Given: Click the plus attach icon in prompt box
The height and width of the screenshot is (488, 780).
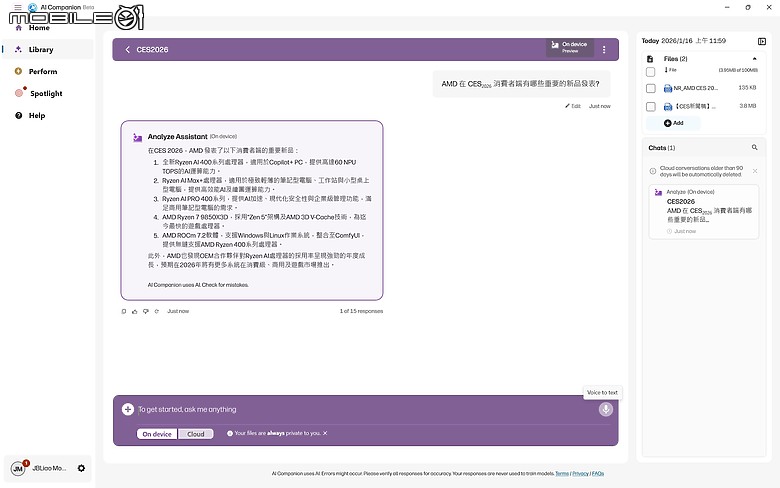Looking at the screenshot, I should tap(128, 409).
